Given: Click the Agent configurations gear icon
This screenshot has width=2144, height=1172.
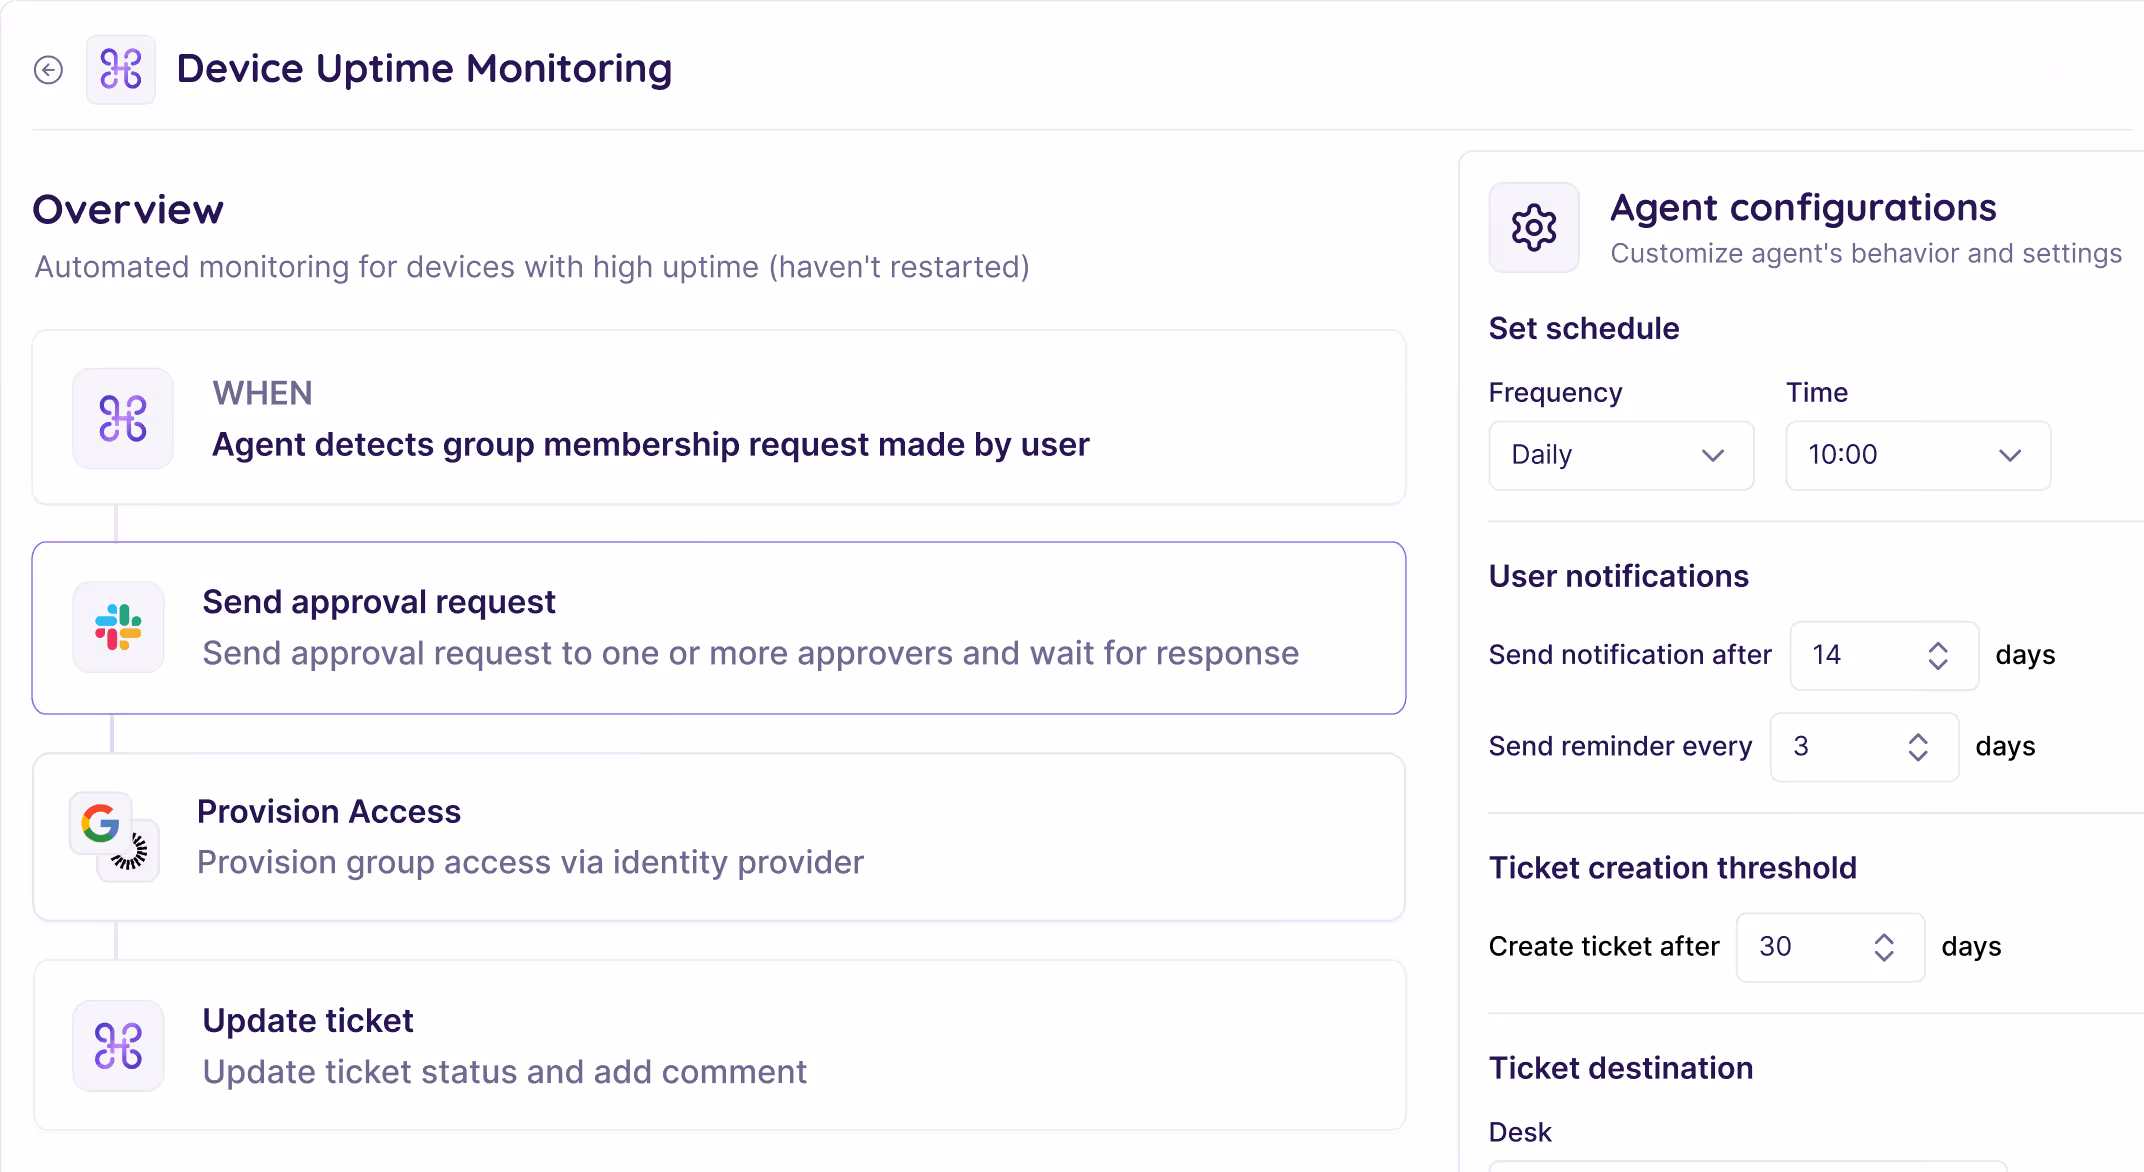Looking at the screenshot, I should pyautogui.click(x=1534, y=228).
